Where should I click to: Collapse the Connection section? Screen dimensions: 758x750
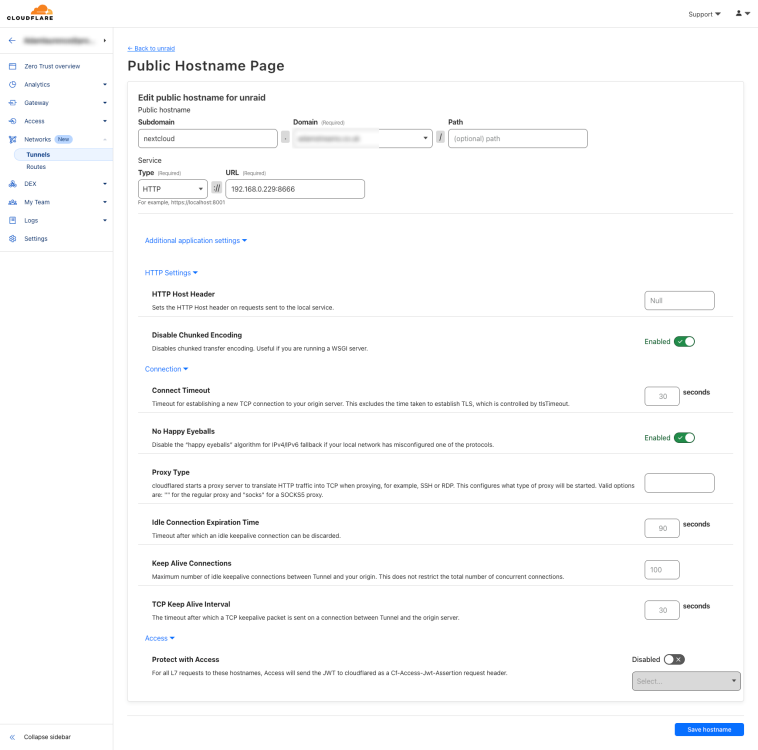(166, 369)
